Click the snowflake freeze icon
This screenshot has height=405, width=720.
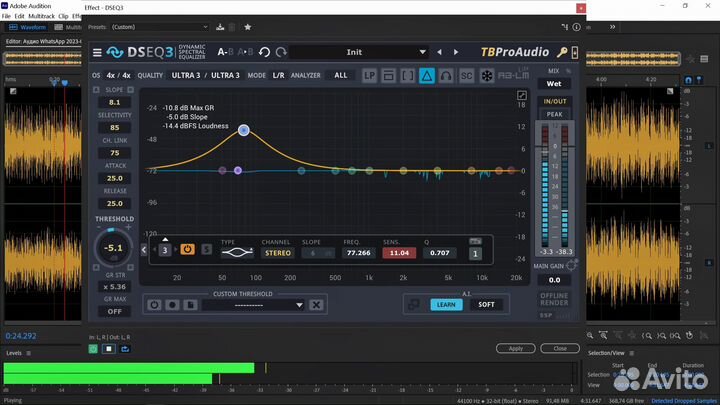coord(487,75)
